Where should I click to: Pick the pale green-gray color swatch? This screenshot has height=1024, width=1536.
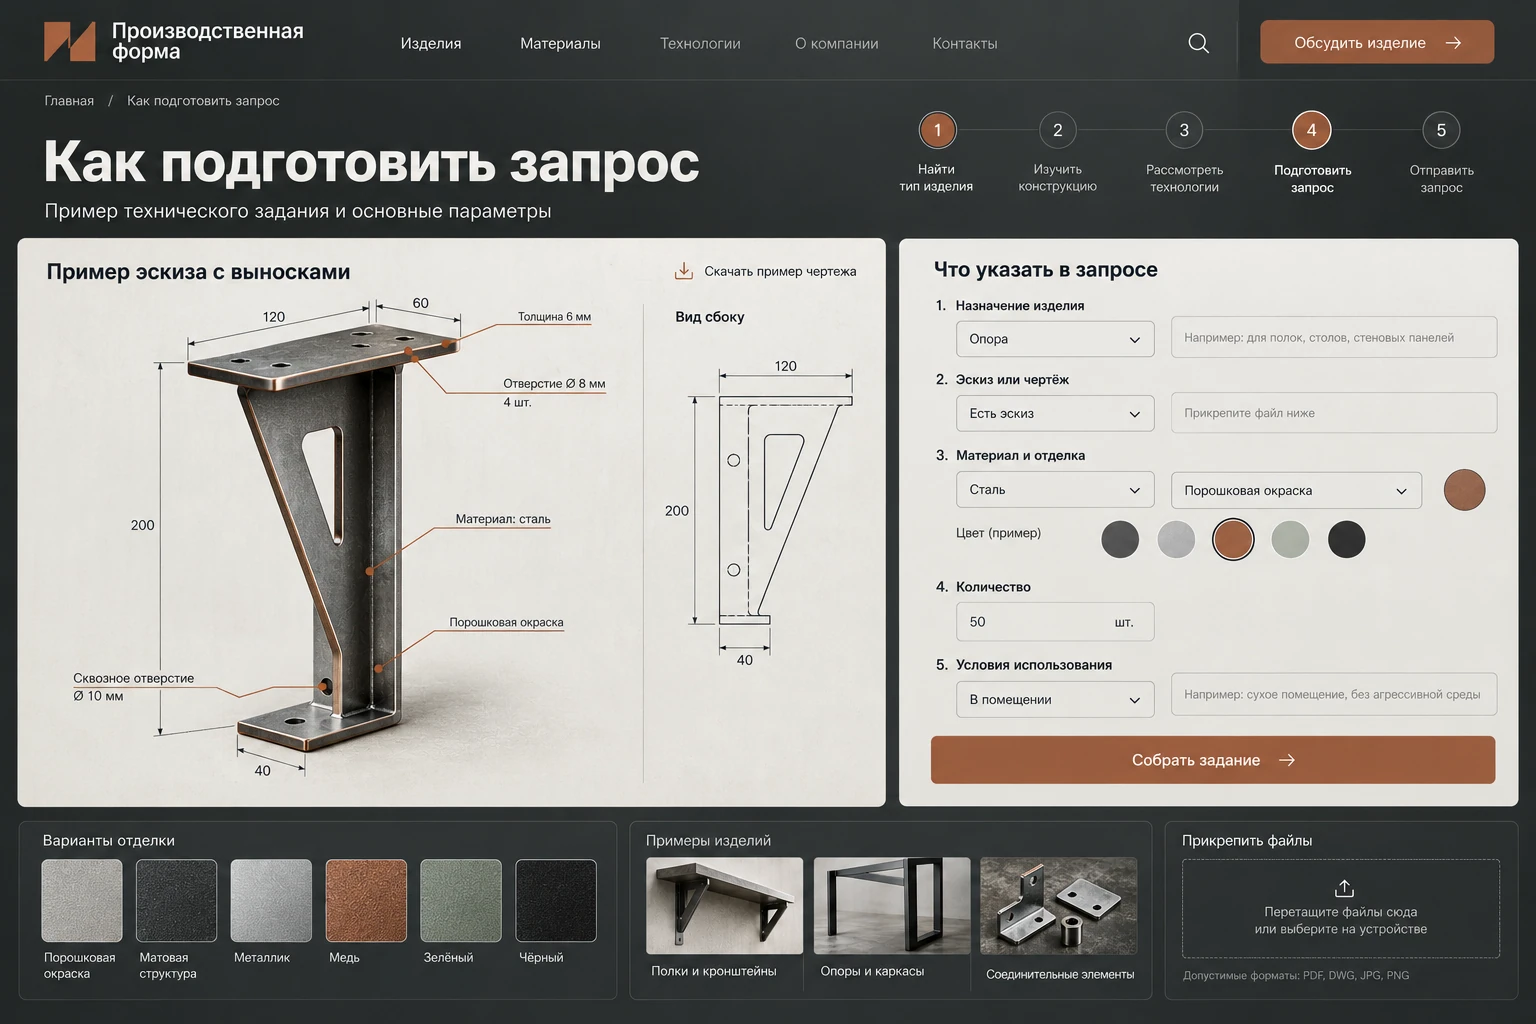click(1290, 539)
